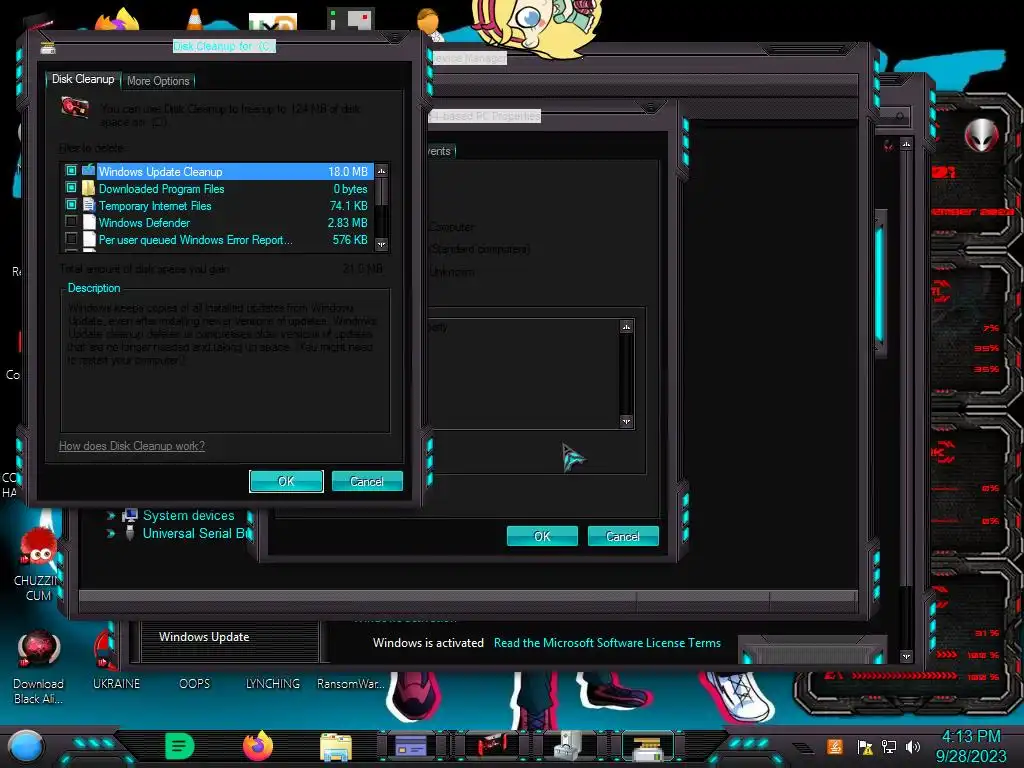Click the Windows Defender file icon
Viewport: 1024px width, 768px height.
pos(89,222)
